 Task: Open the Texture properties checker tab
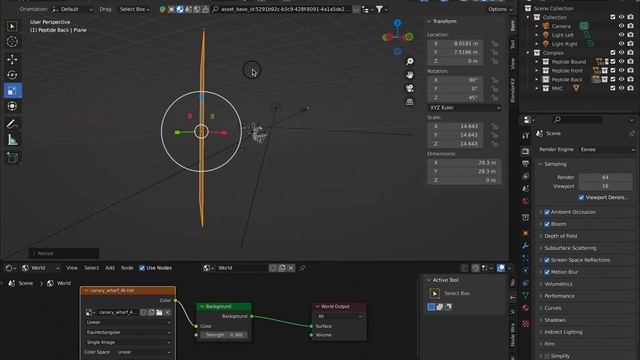(525, 324)
